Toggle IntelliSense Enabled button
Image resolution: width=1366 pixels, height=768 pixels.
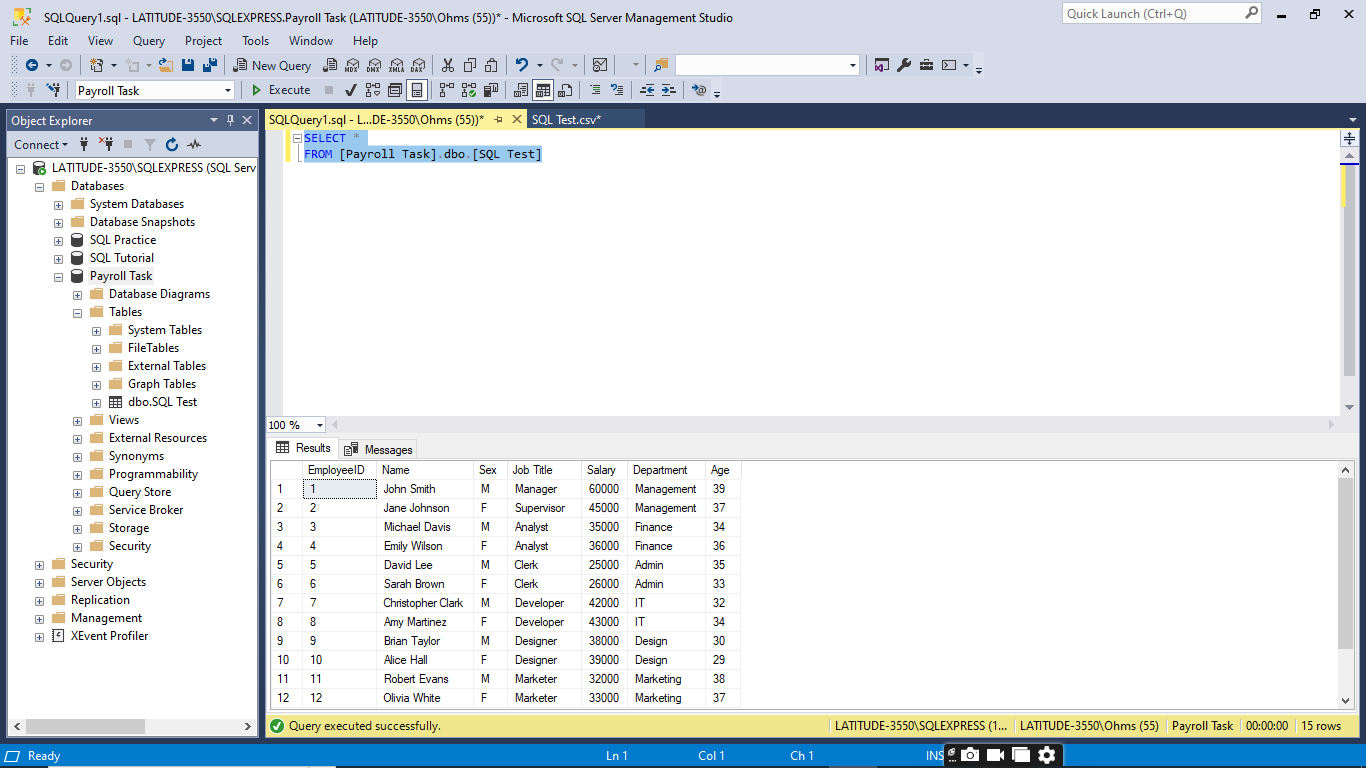417,90
